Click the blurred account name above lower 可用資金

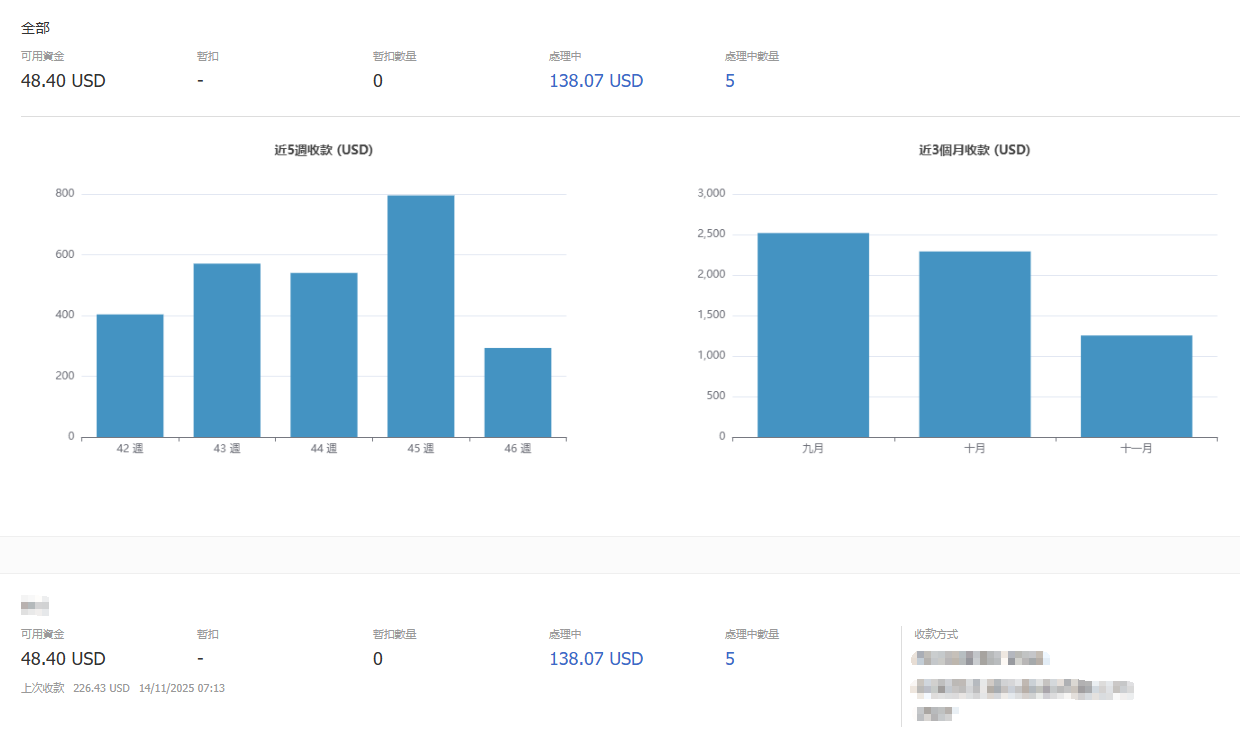35,605
